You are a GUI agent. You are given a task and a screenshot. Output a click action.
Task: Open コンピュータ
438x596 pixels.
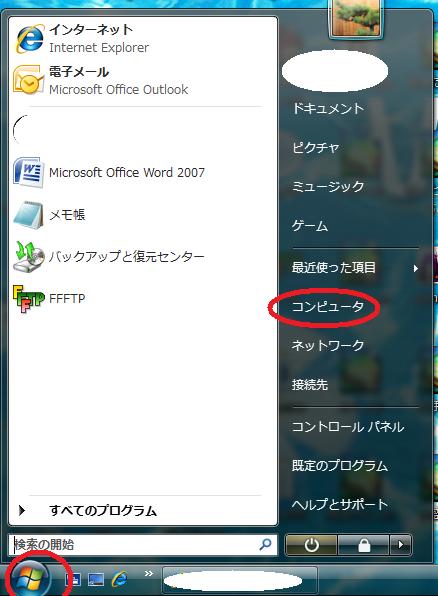(x=328, y=306)
